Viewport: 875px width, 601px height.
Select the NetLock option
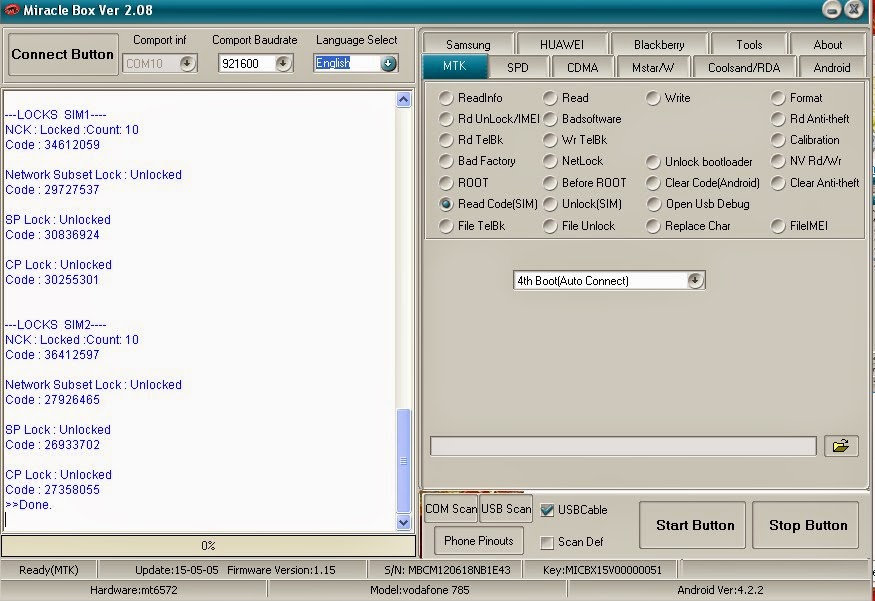click(x=550, y=161)
